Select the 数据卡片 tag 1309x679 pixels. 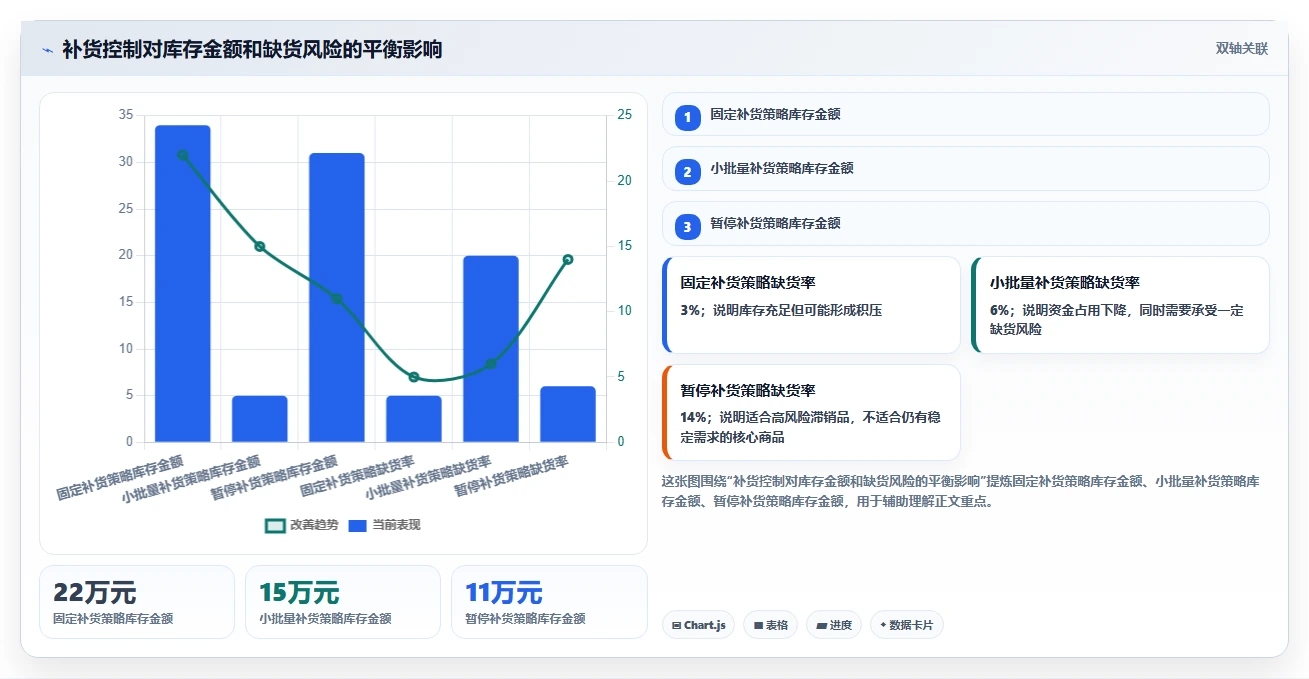pyautogui.click(x=906, y=625)
